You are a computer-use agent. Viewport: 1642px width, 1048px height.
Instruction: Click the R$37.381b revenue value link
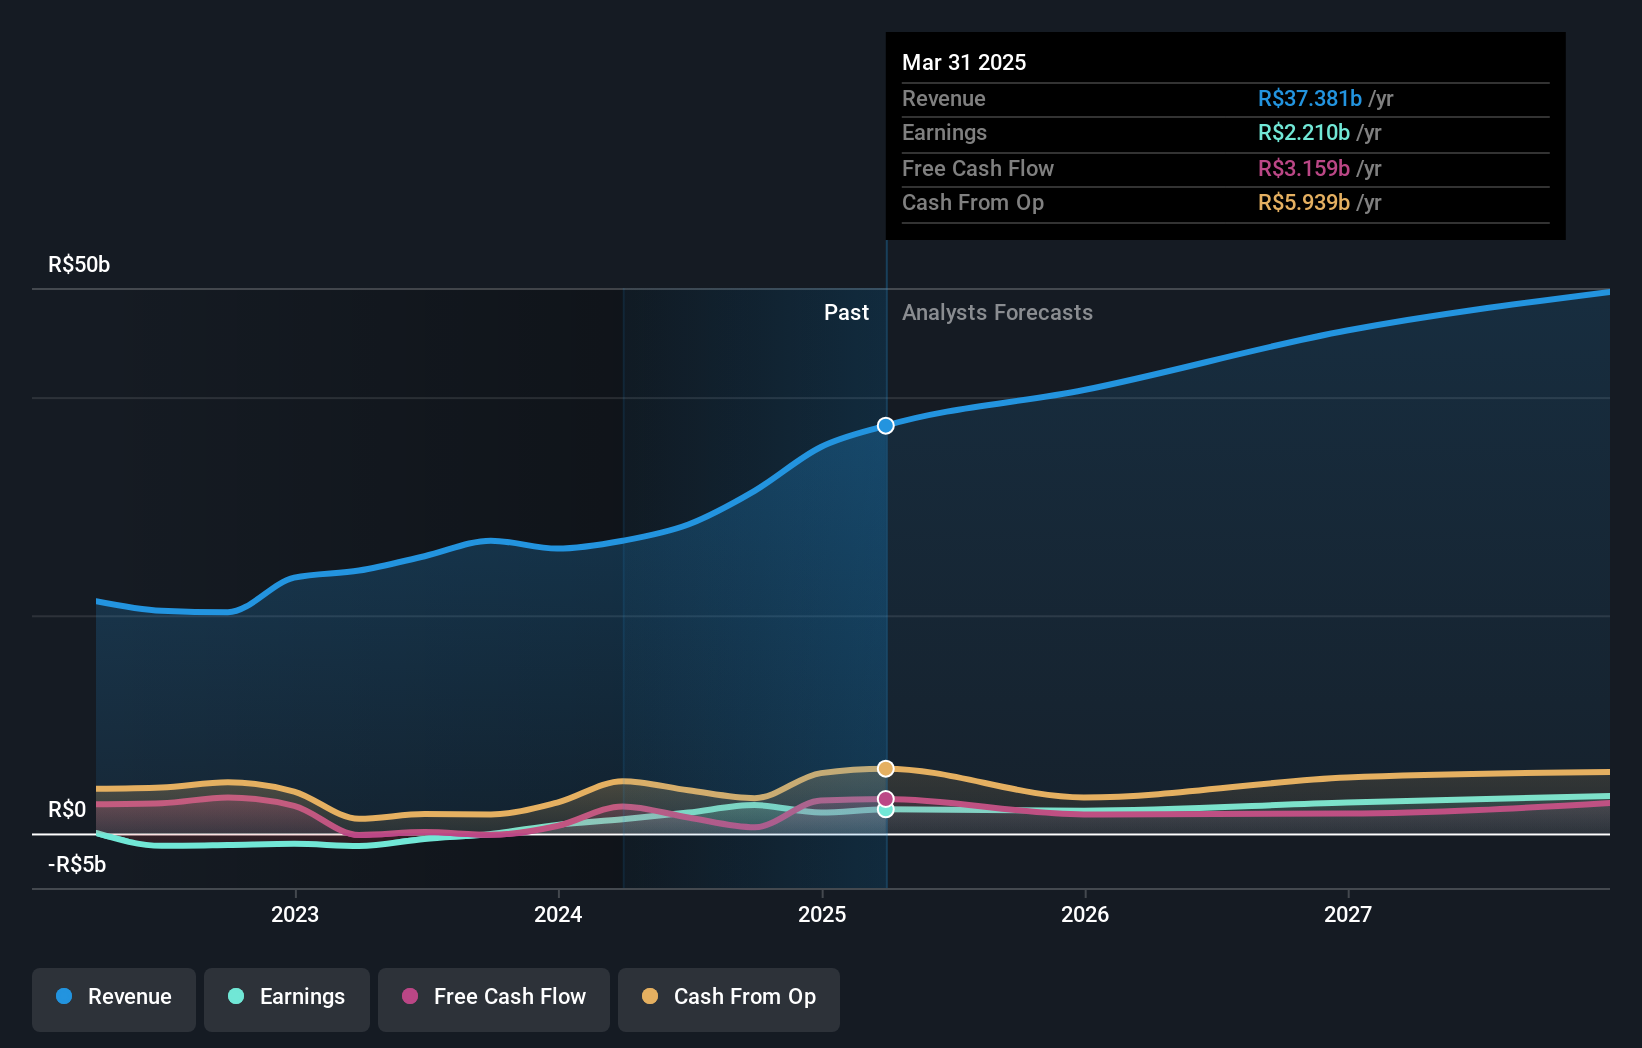point(1309,98)
